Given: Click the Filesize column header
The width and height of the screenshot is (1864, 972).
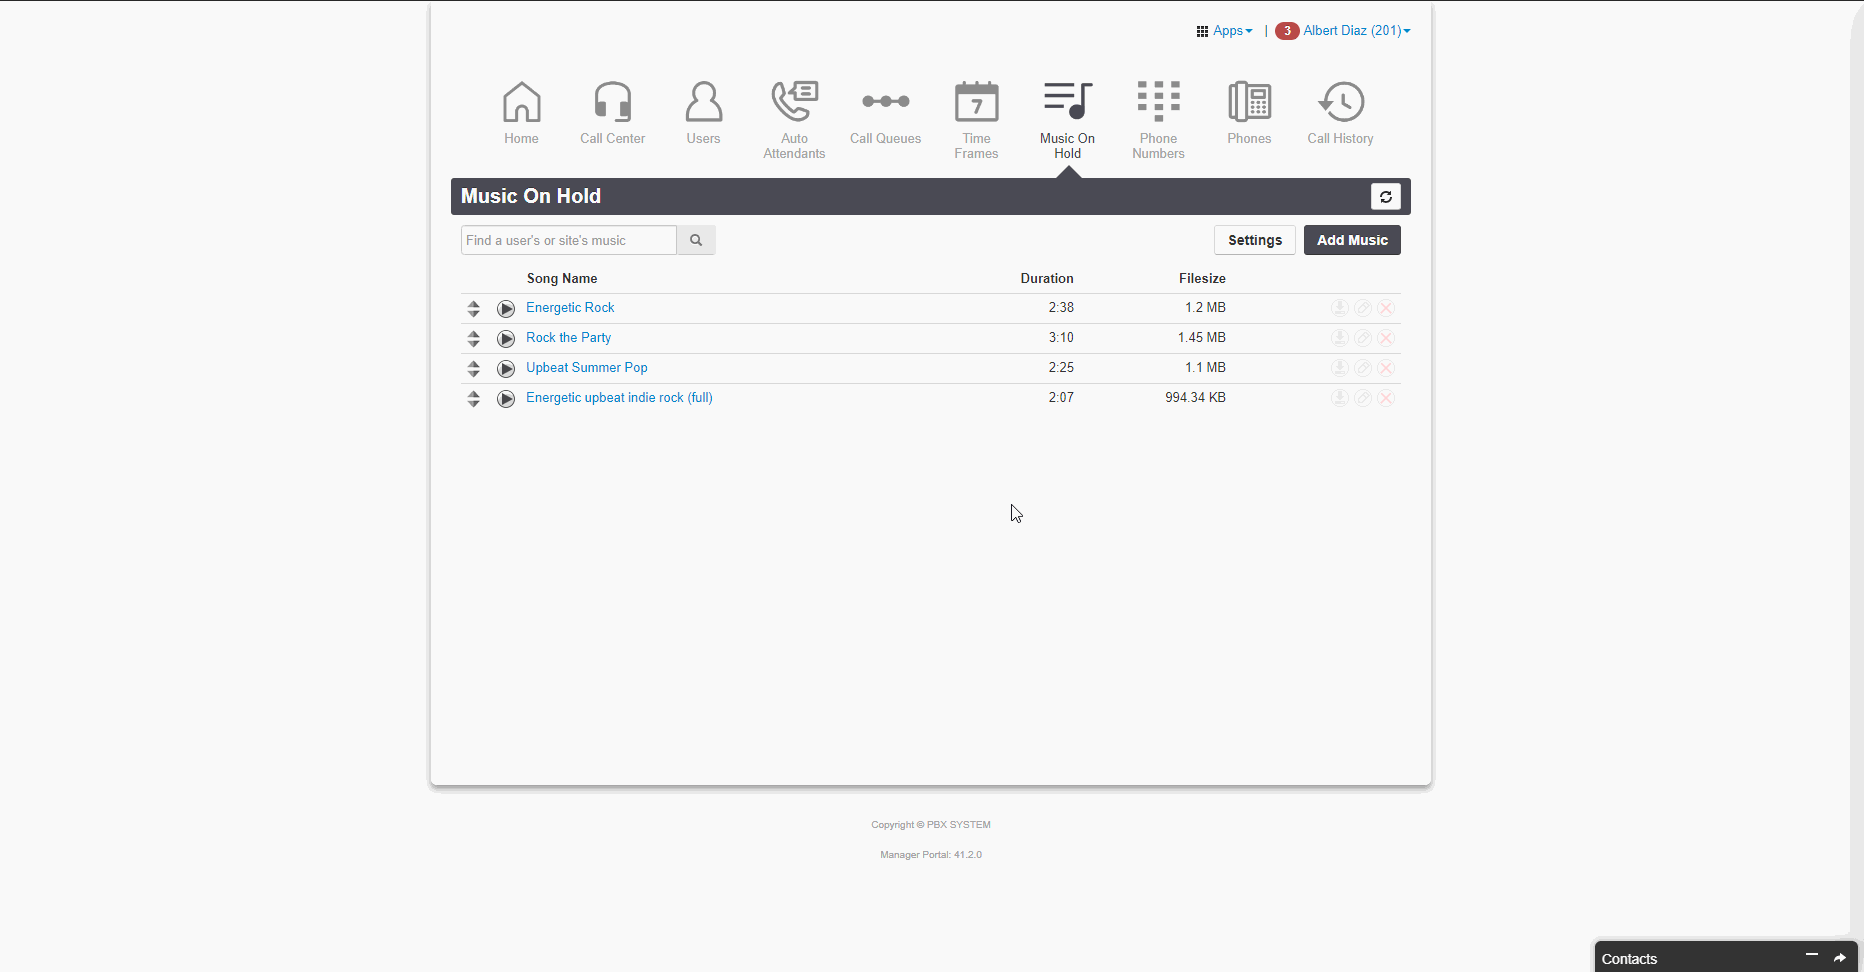Looking at the screenshot, I should pos(1202,279).
